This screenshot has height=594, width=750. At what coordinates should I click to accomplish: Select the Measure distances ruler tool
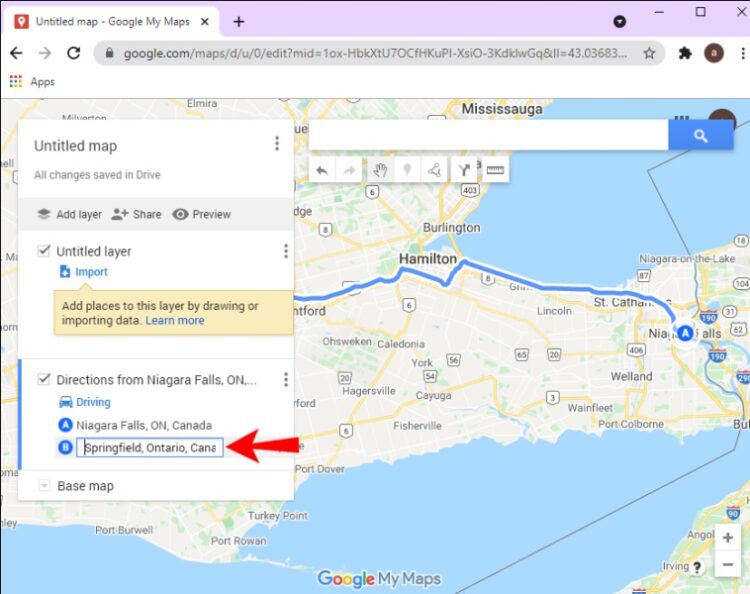coord(495,170)
